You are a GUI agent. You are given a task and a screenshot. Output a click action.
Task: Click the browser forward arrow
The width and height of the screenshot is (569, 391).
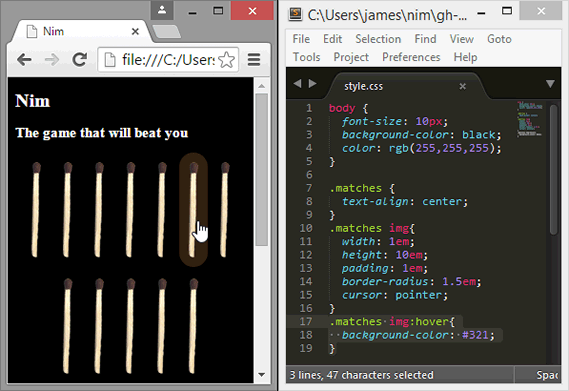[x=52, y=60]
